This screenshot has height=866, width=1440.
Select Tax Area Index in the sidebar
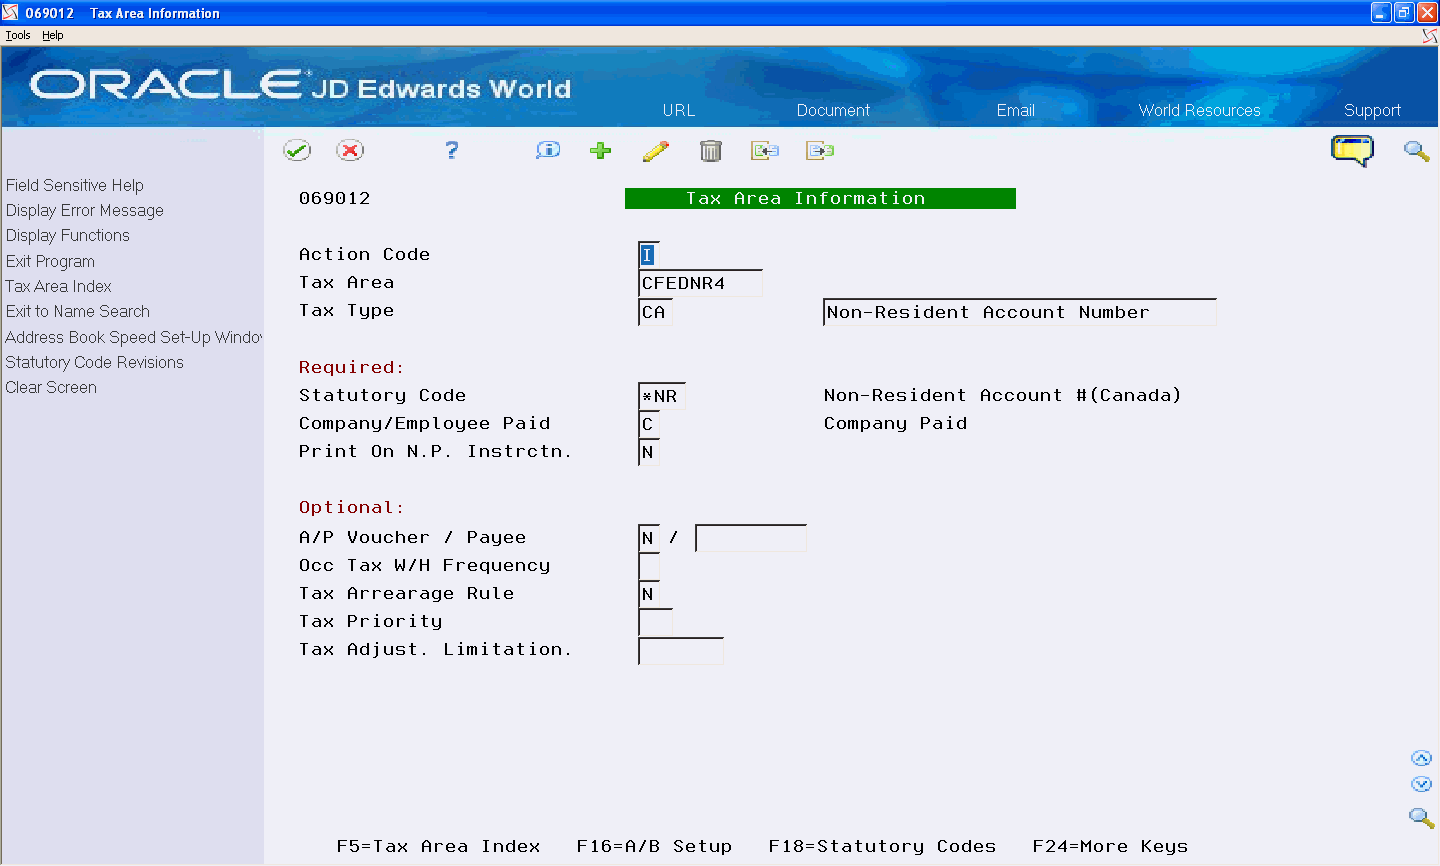coord(58,286)
